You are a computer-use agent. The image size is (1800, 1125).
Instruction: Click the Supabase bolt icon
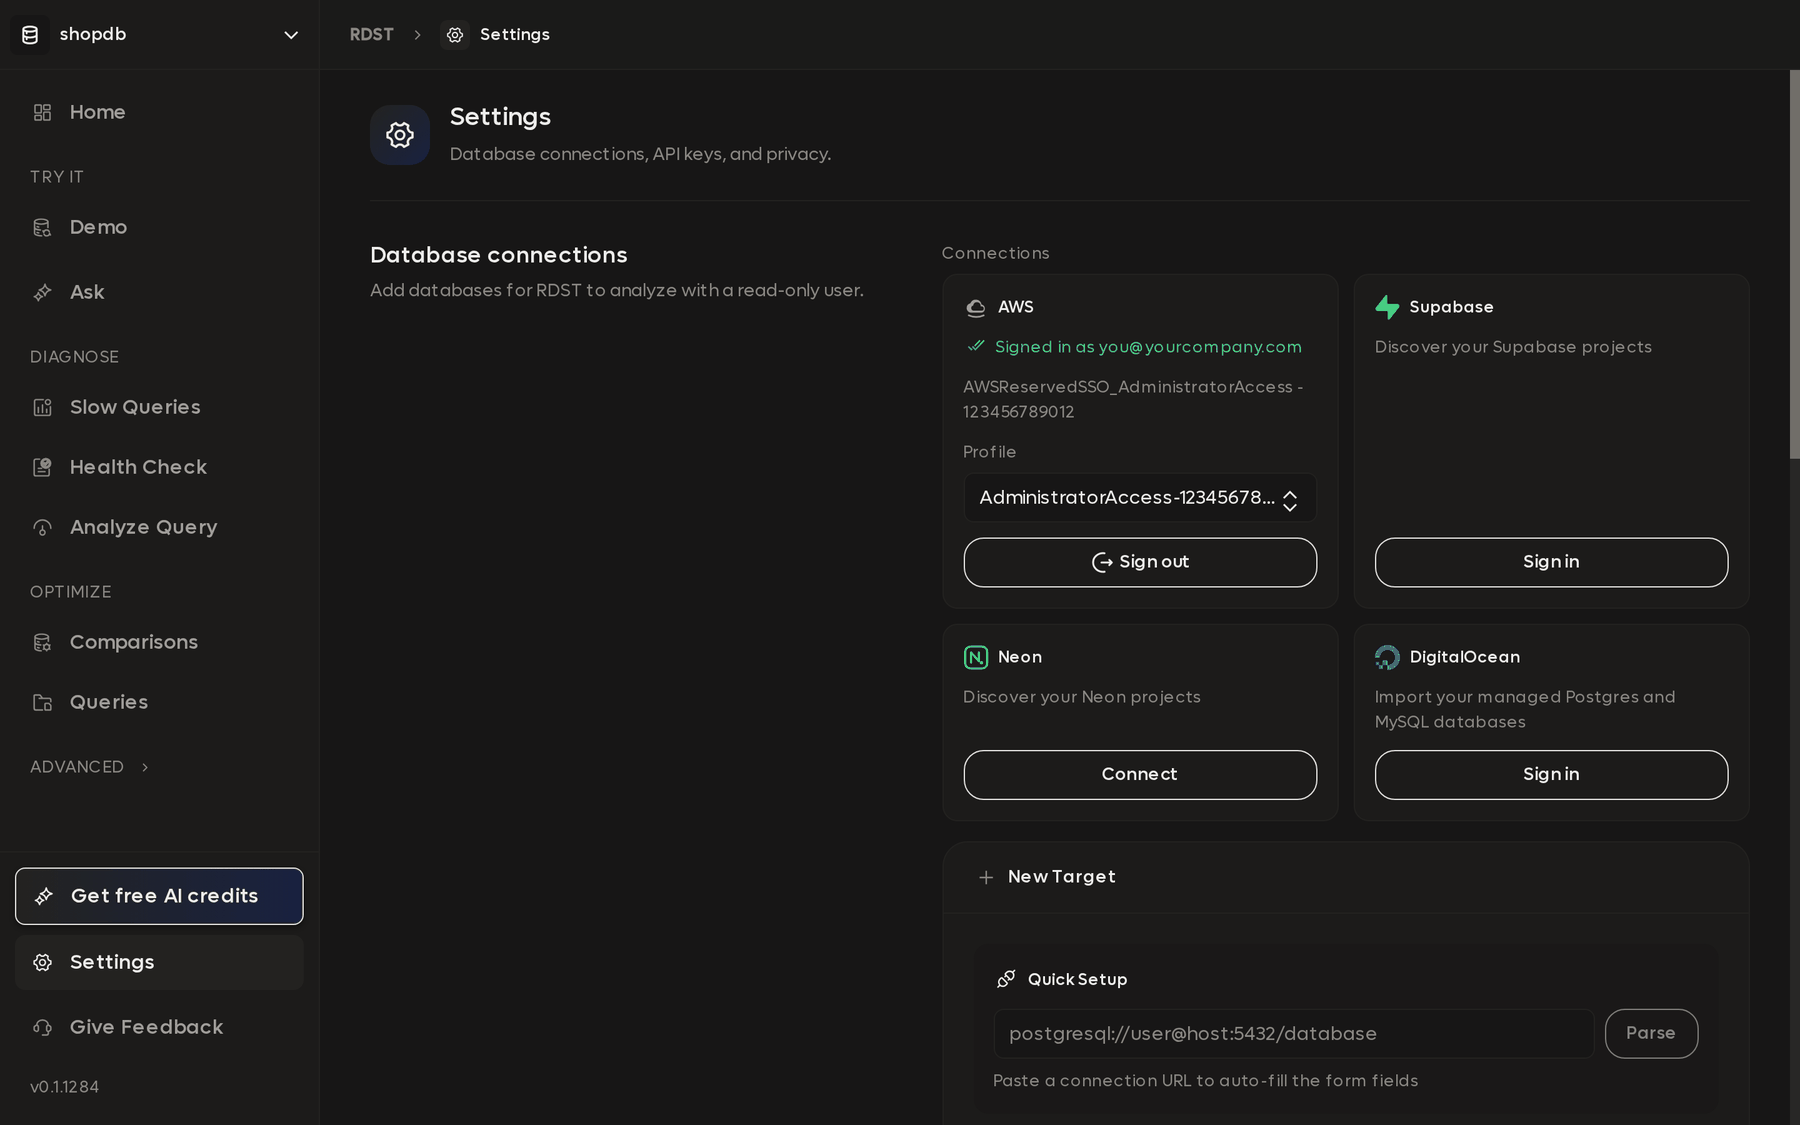coord(1387,307)
